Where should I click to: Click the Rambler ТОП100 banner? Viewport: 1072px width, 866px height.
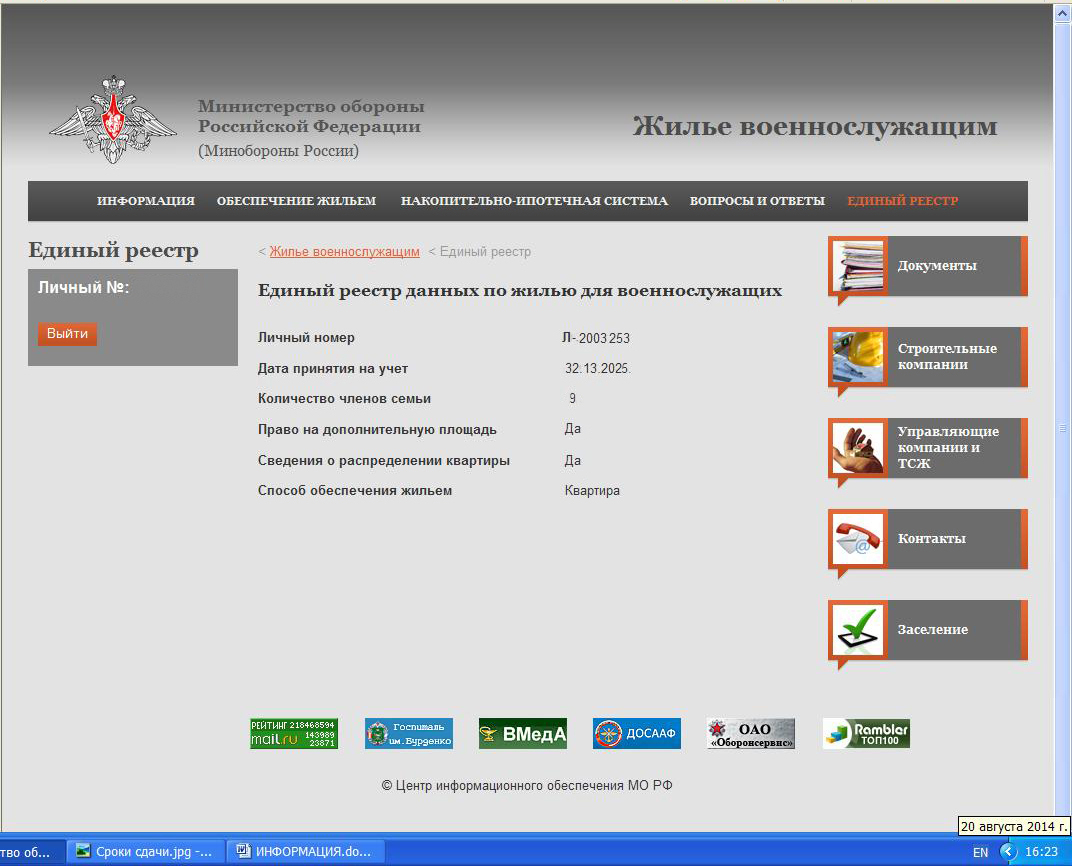click(x=866, y=733)
